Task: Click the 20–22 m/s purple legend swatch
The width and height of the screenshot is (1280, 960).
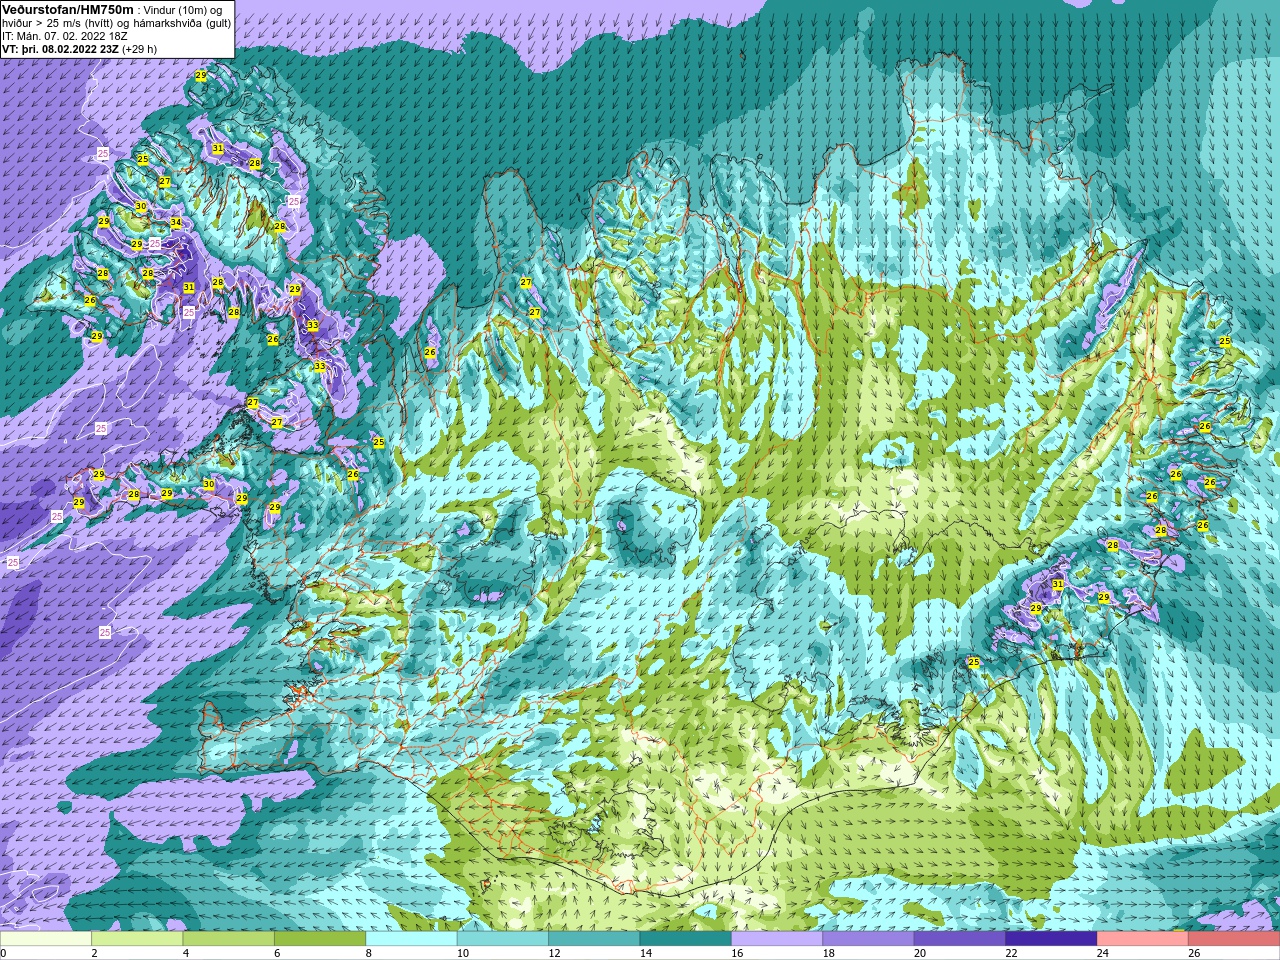Action: [960, 939]
